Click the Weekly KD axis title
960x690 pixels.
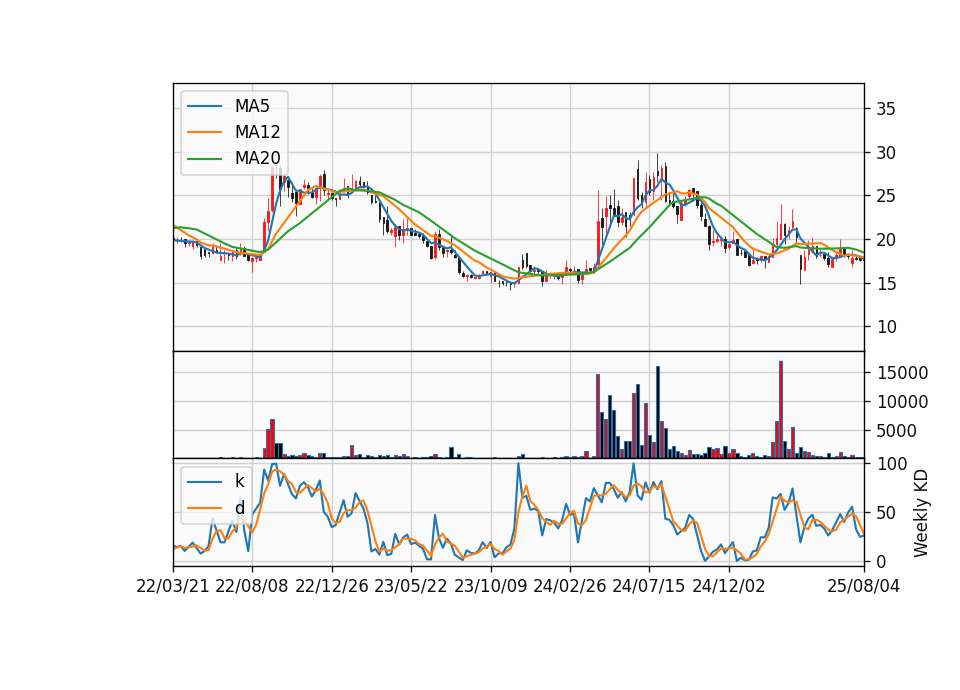click(921, 514)
